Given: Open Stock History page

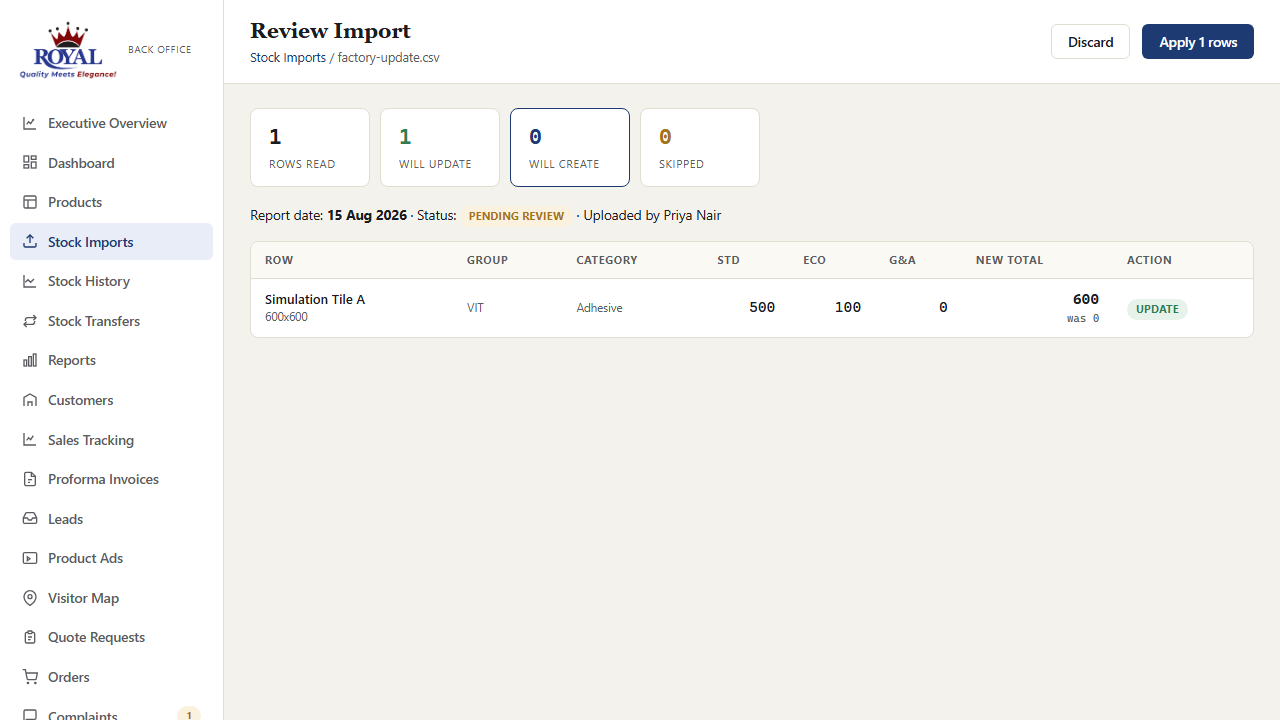Looking at the screenshot, I should point(111,281).
